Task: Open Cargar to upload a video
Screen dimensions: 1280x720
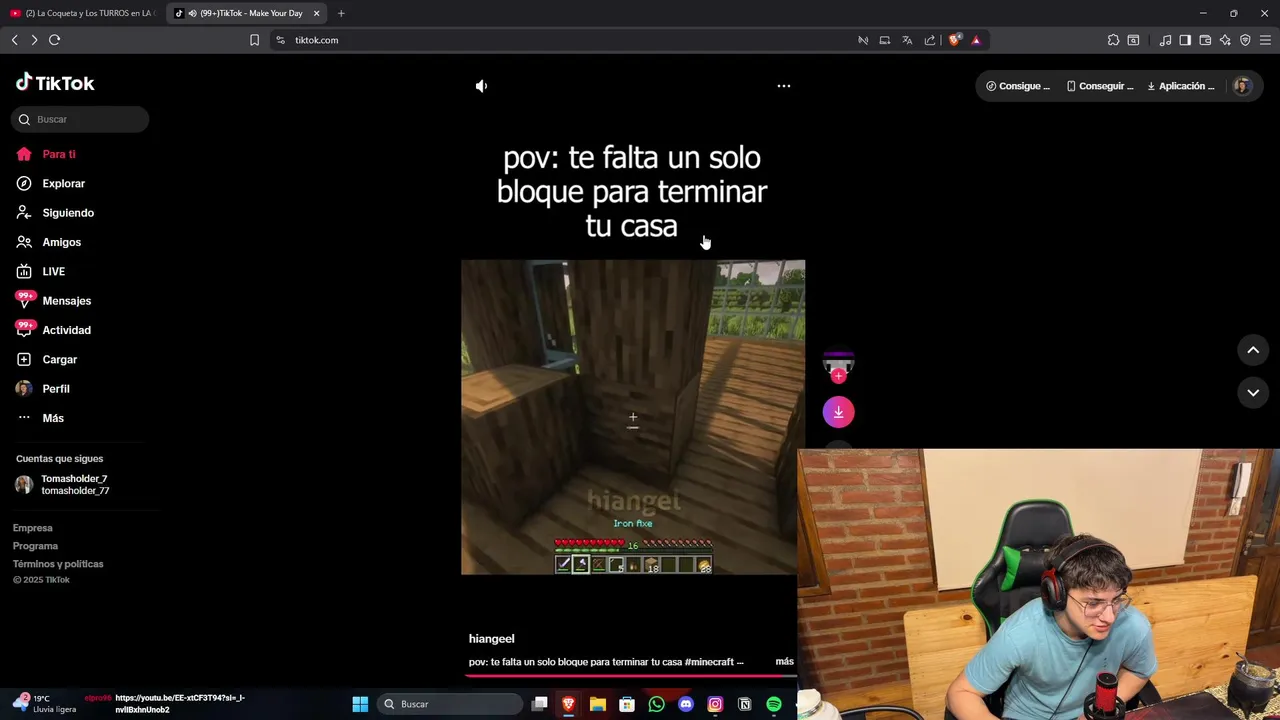Action: tap(59, 359)
